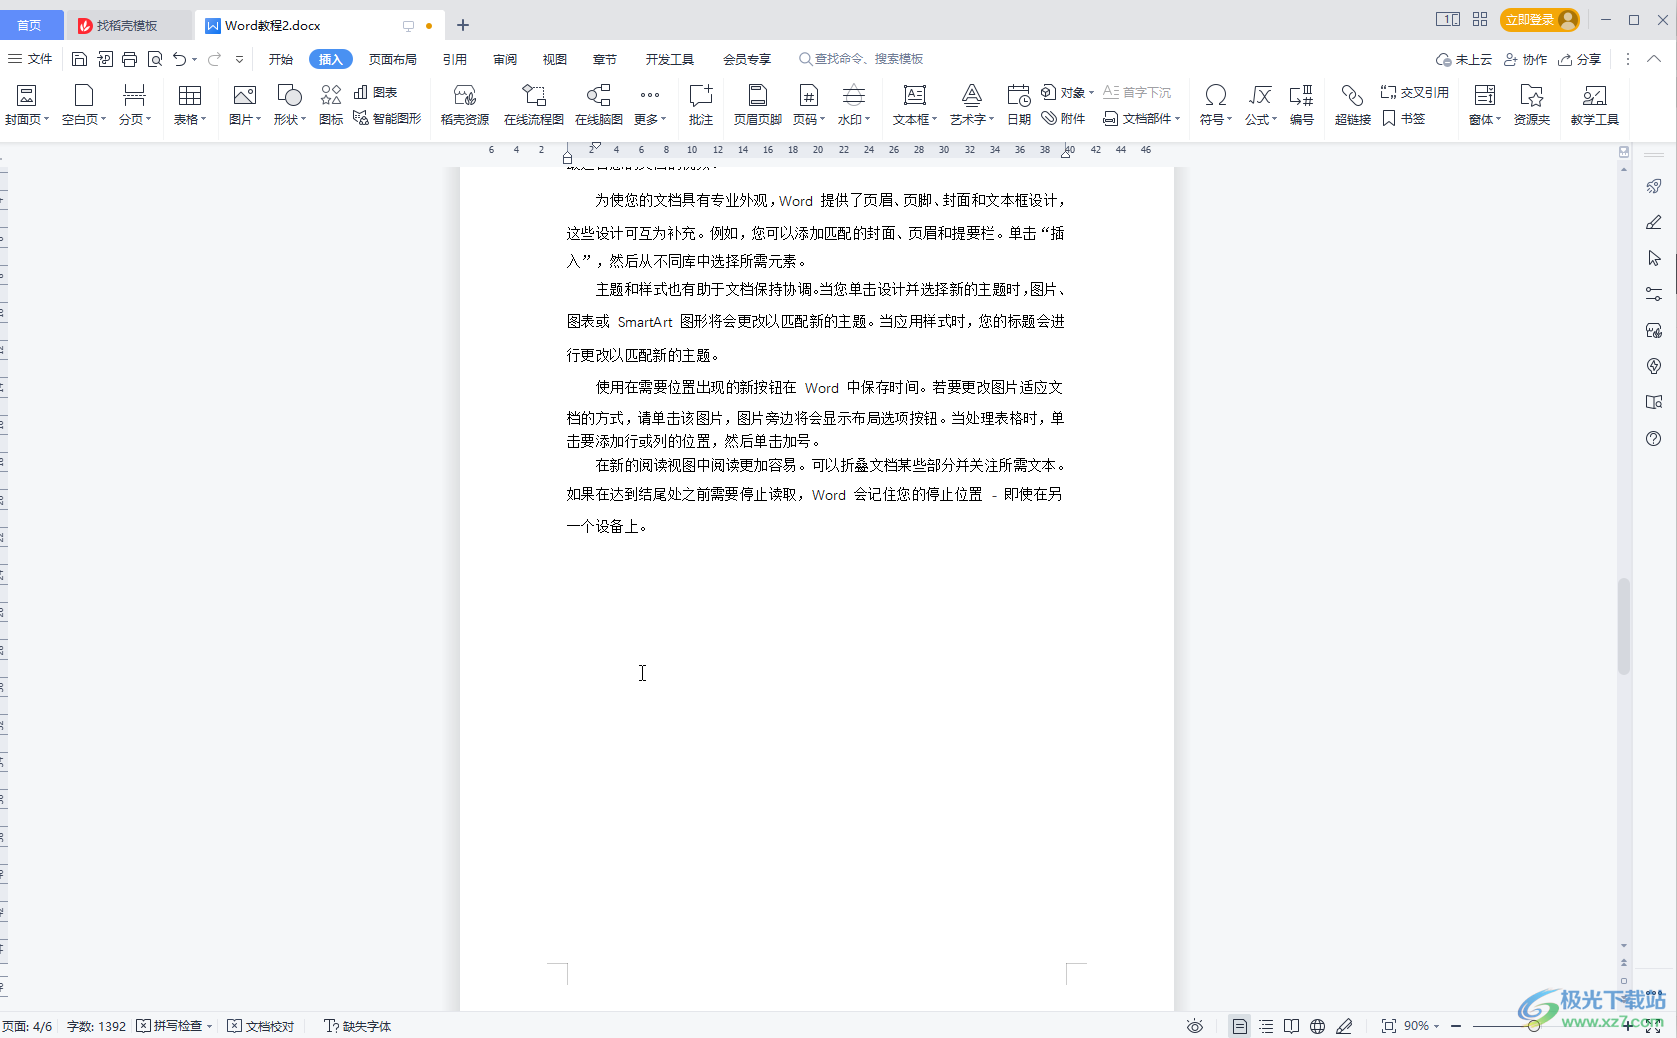
Task: Insert a chart
Action: pos(376,92)
